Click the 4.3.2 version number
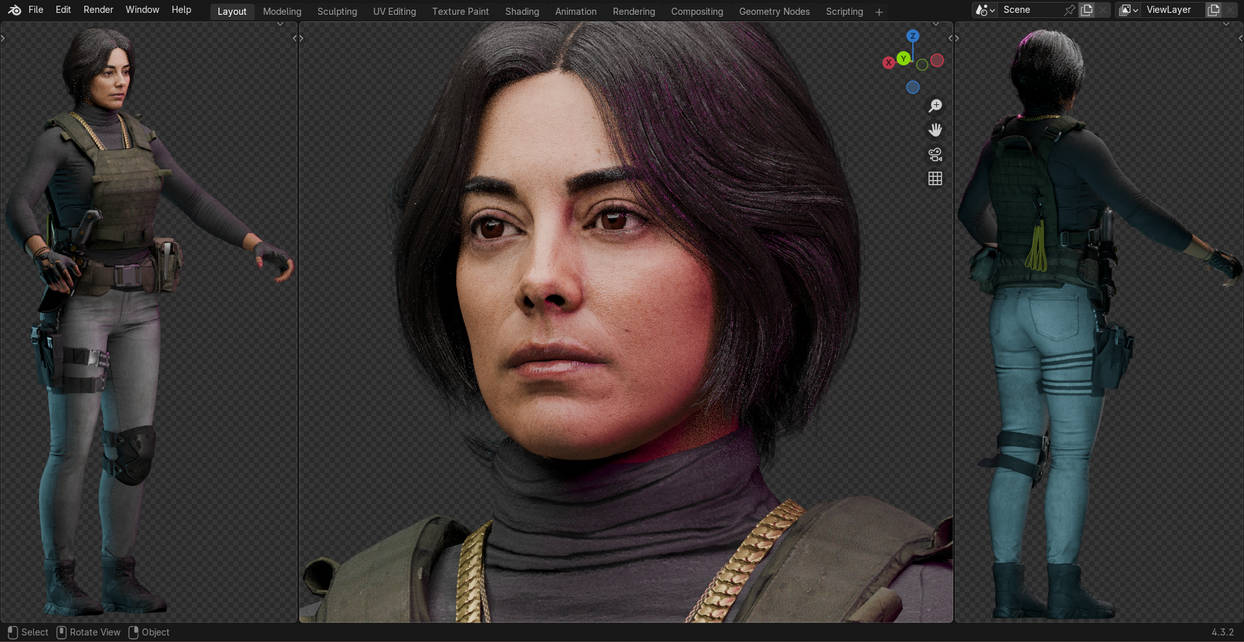This screenshot has width=1244, height=642. (1222, 632)
